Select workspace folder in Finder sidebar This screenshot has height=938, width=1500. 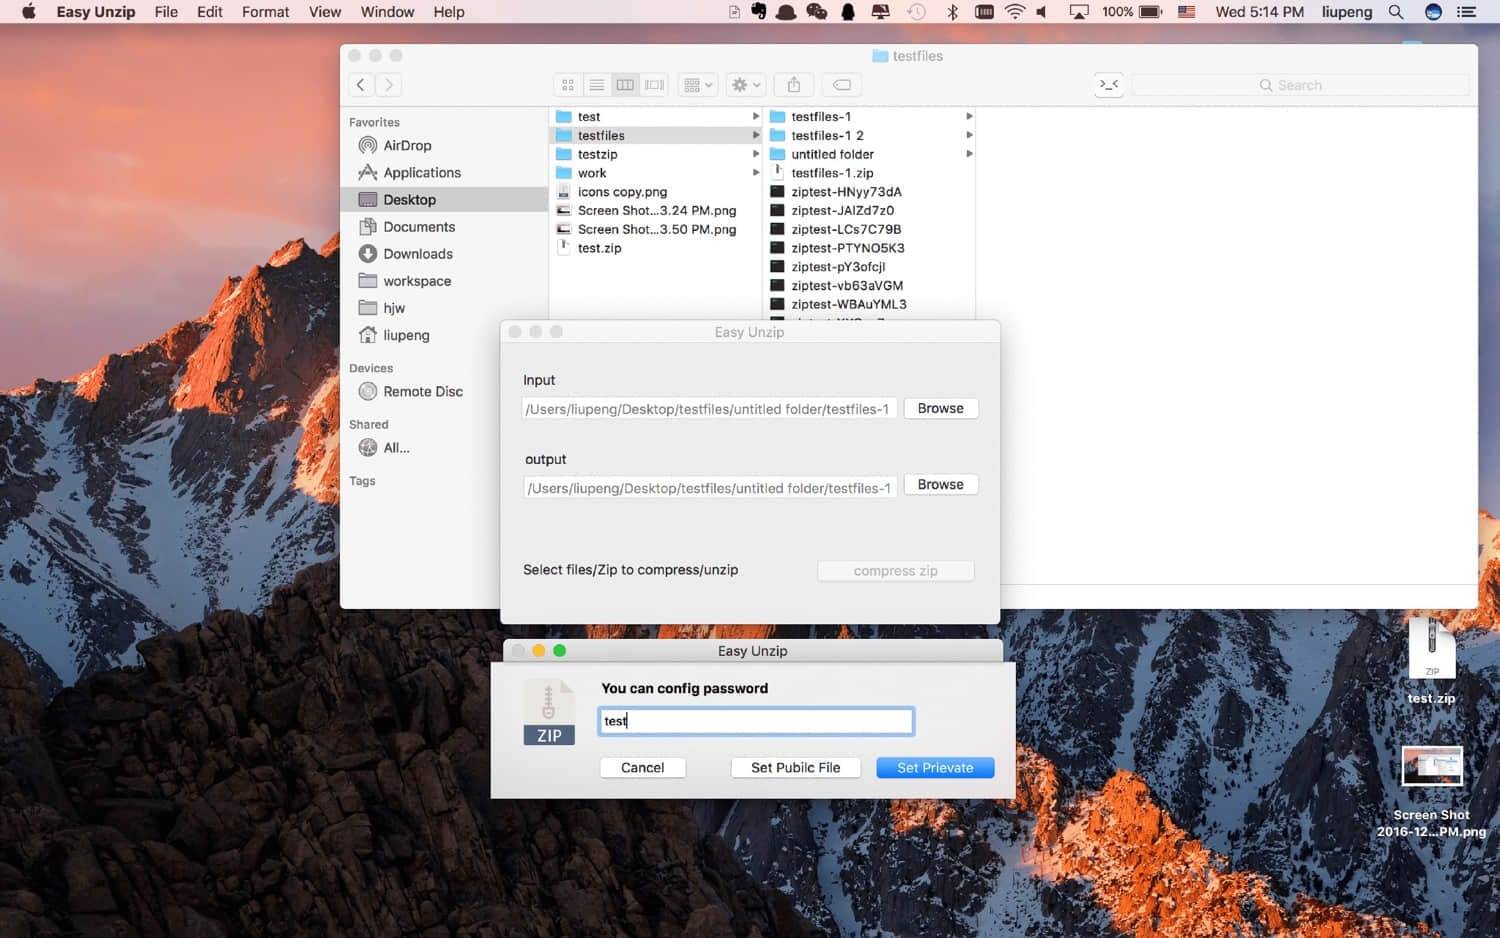417,280
